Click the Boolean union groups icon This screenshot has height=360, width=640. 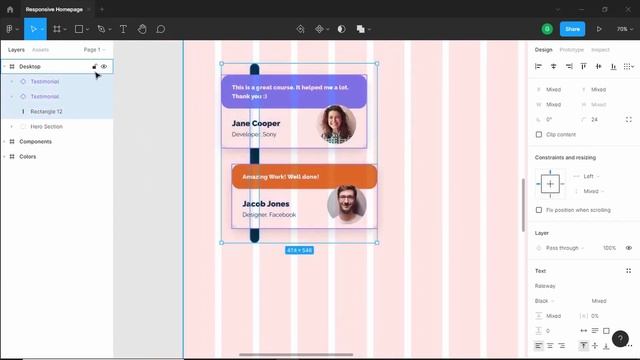360,29
